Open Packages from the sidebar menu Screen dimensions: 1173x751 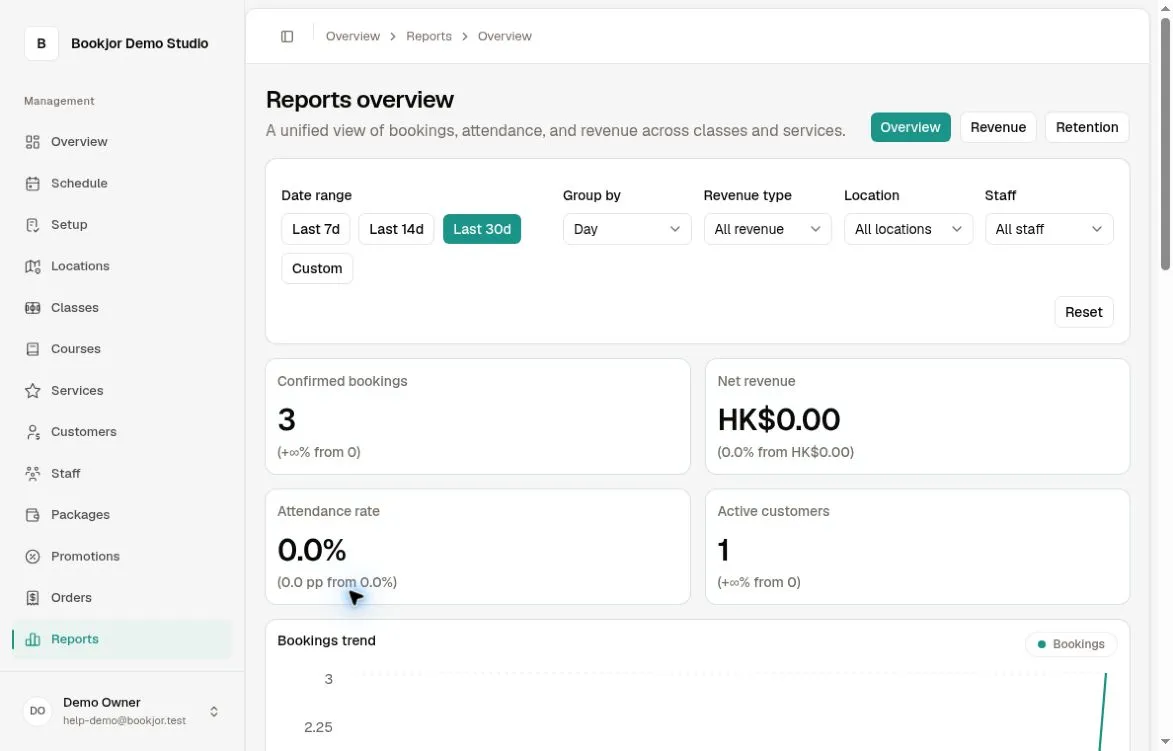click(x=121, y=515)
